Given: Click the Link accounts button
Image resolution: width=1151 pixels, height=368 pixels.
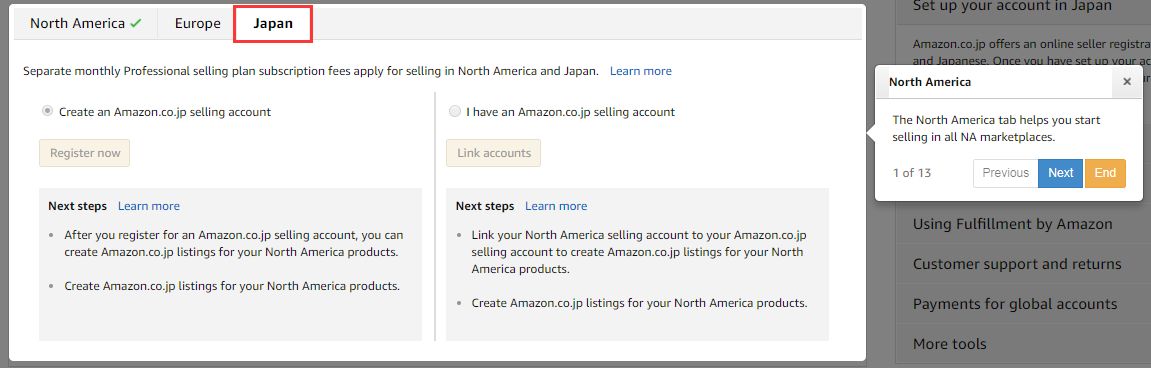Looking at the screenshot, I should pos(493,153).
